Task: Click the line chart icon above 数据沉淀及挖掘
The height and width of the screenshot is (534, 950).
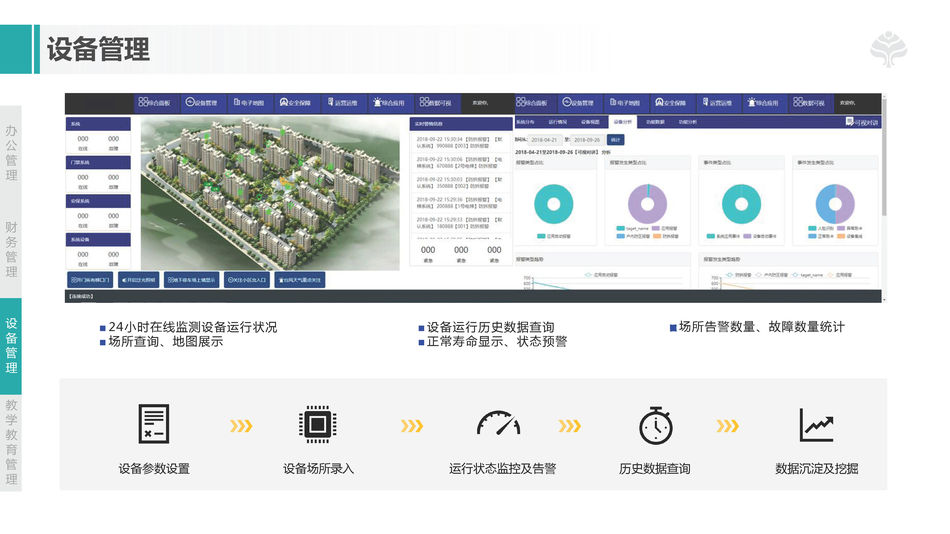Action: (x=816, y=424)
